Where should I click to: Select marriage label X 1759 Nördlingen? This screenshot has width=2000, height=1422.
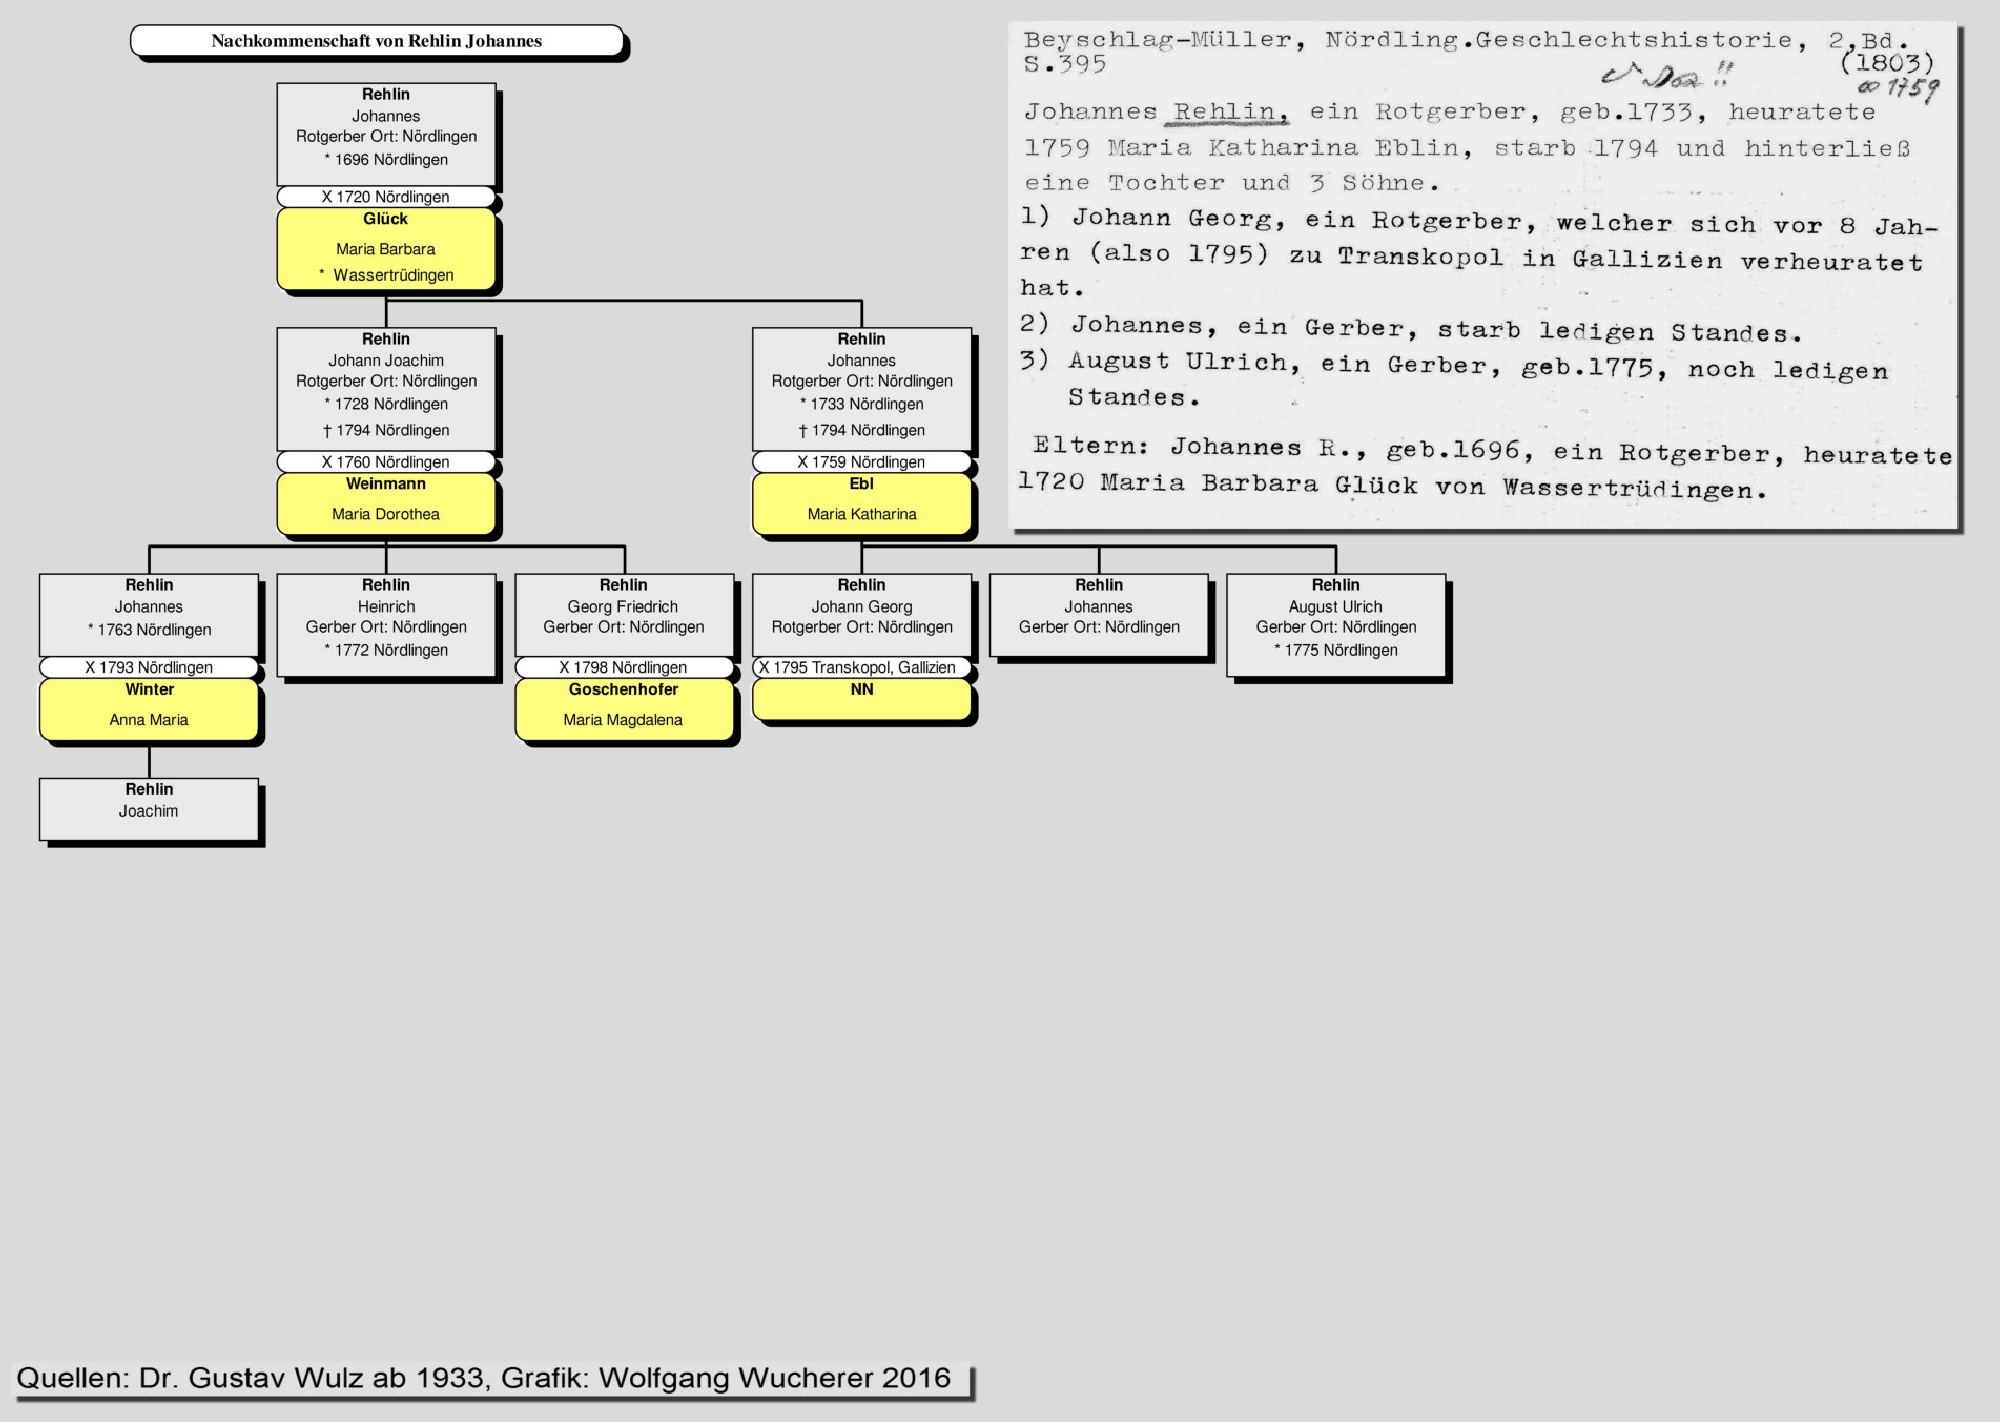click(x=862, y=462)
